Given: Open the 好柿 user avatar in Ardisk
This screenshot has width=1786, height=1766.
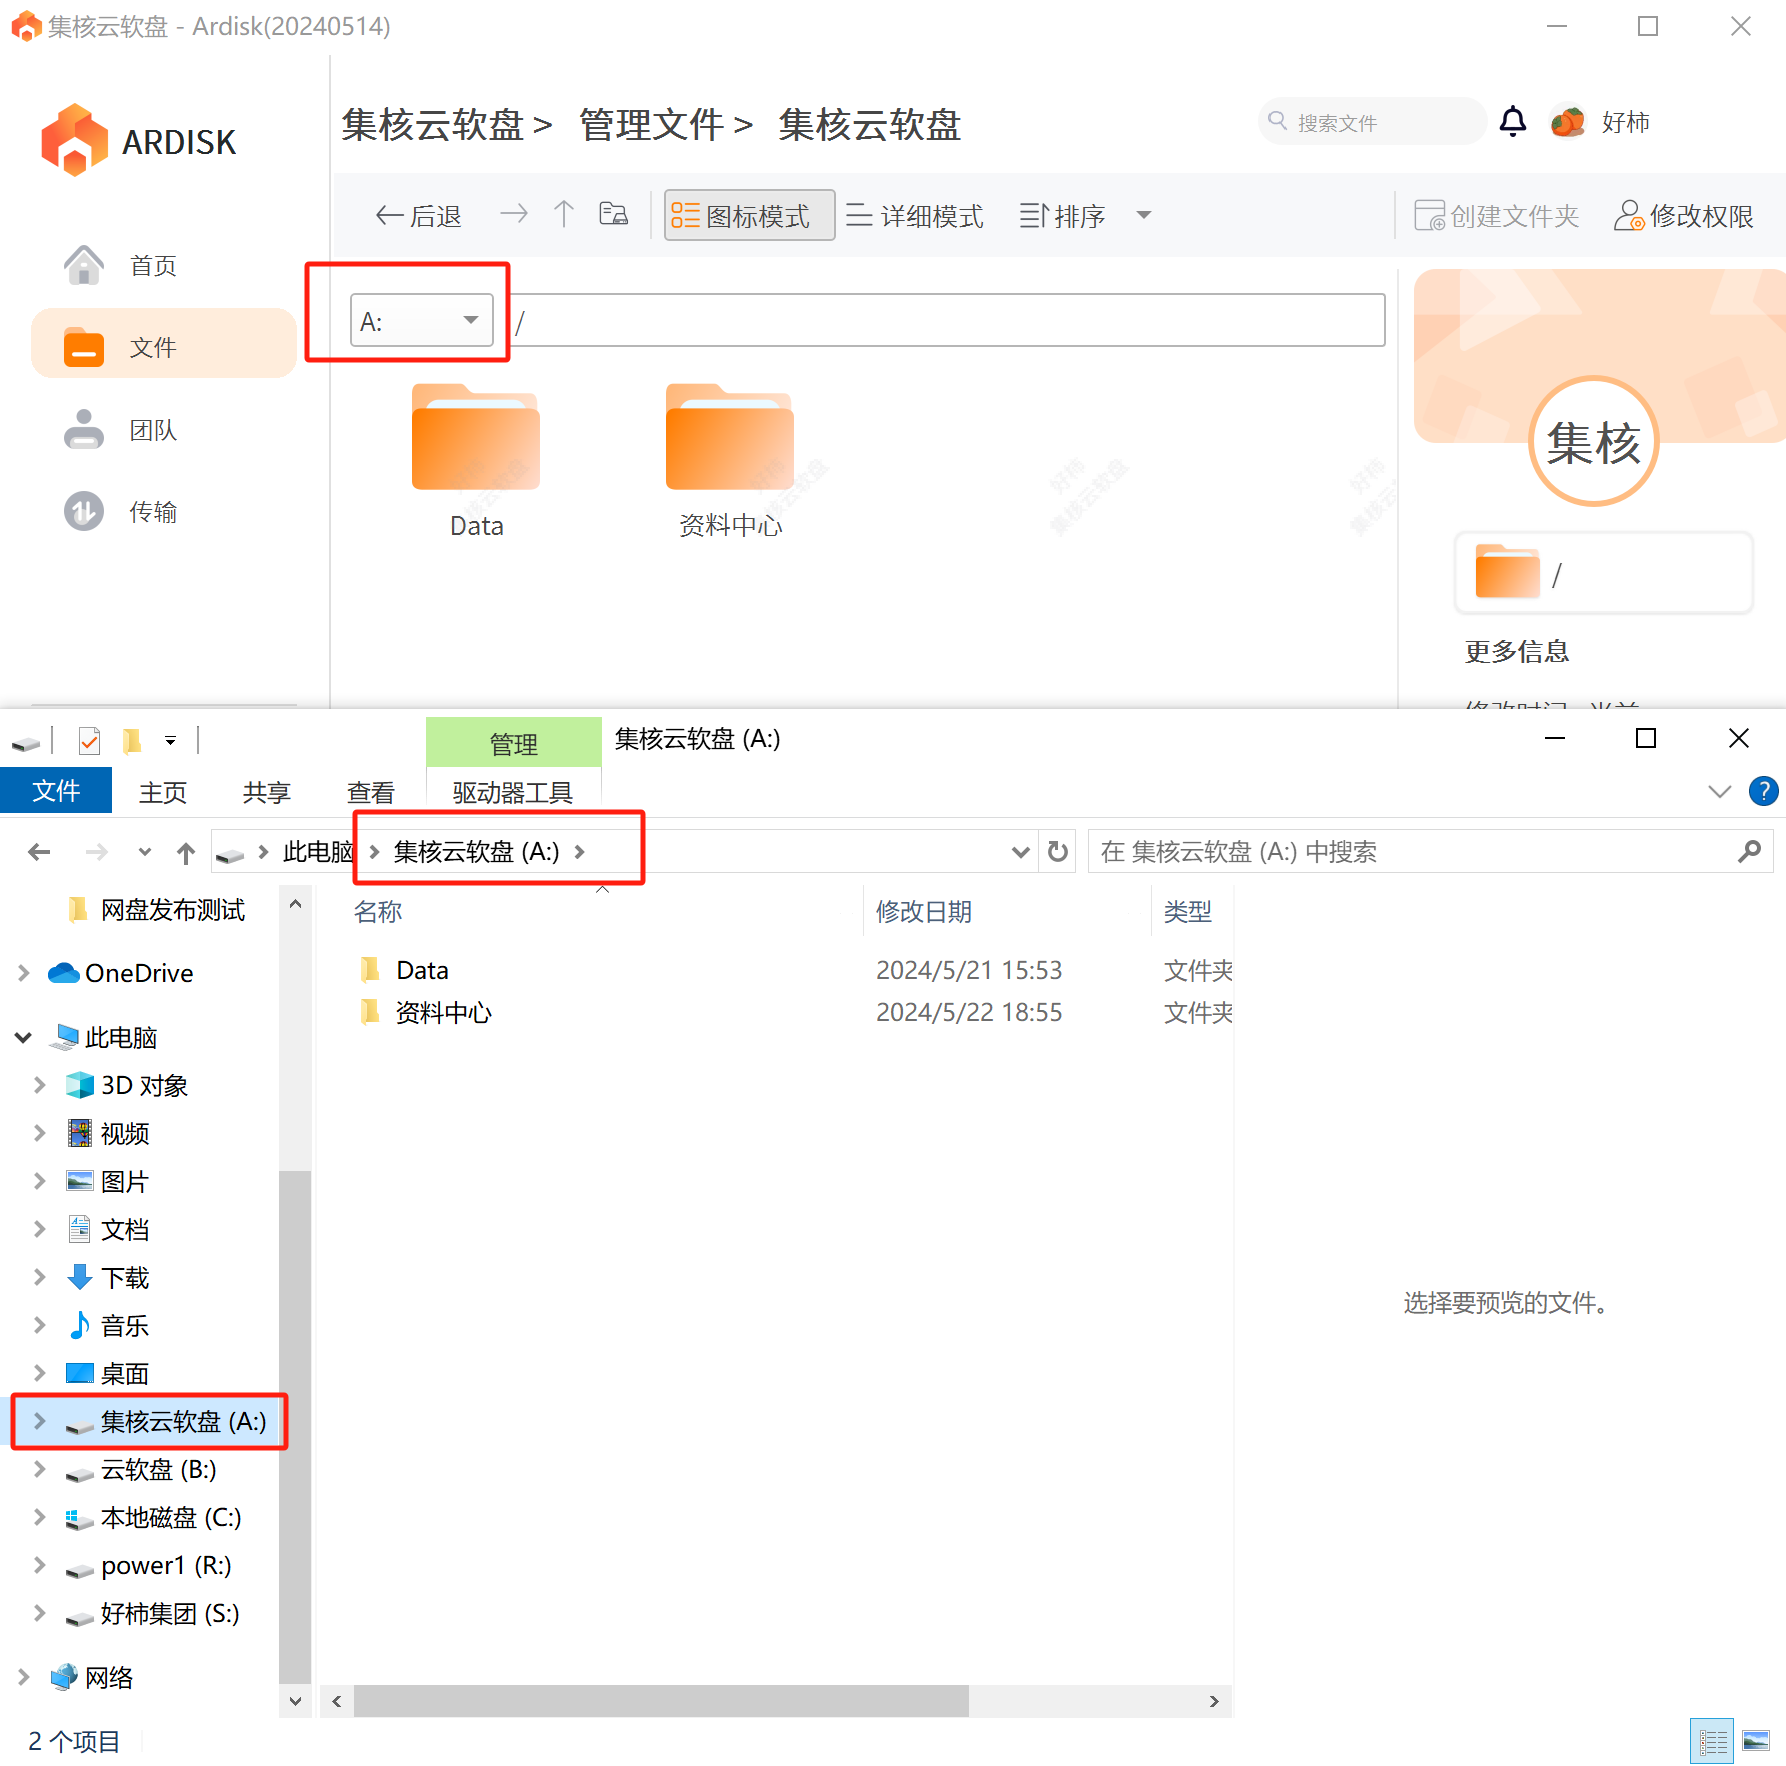Looking at the screenshot, I should [1568, 122].
